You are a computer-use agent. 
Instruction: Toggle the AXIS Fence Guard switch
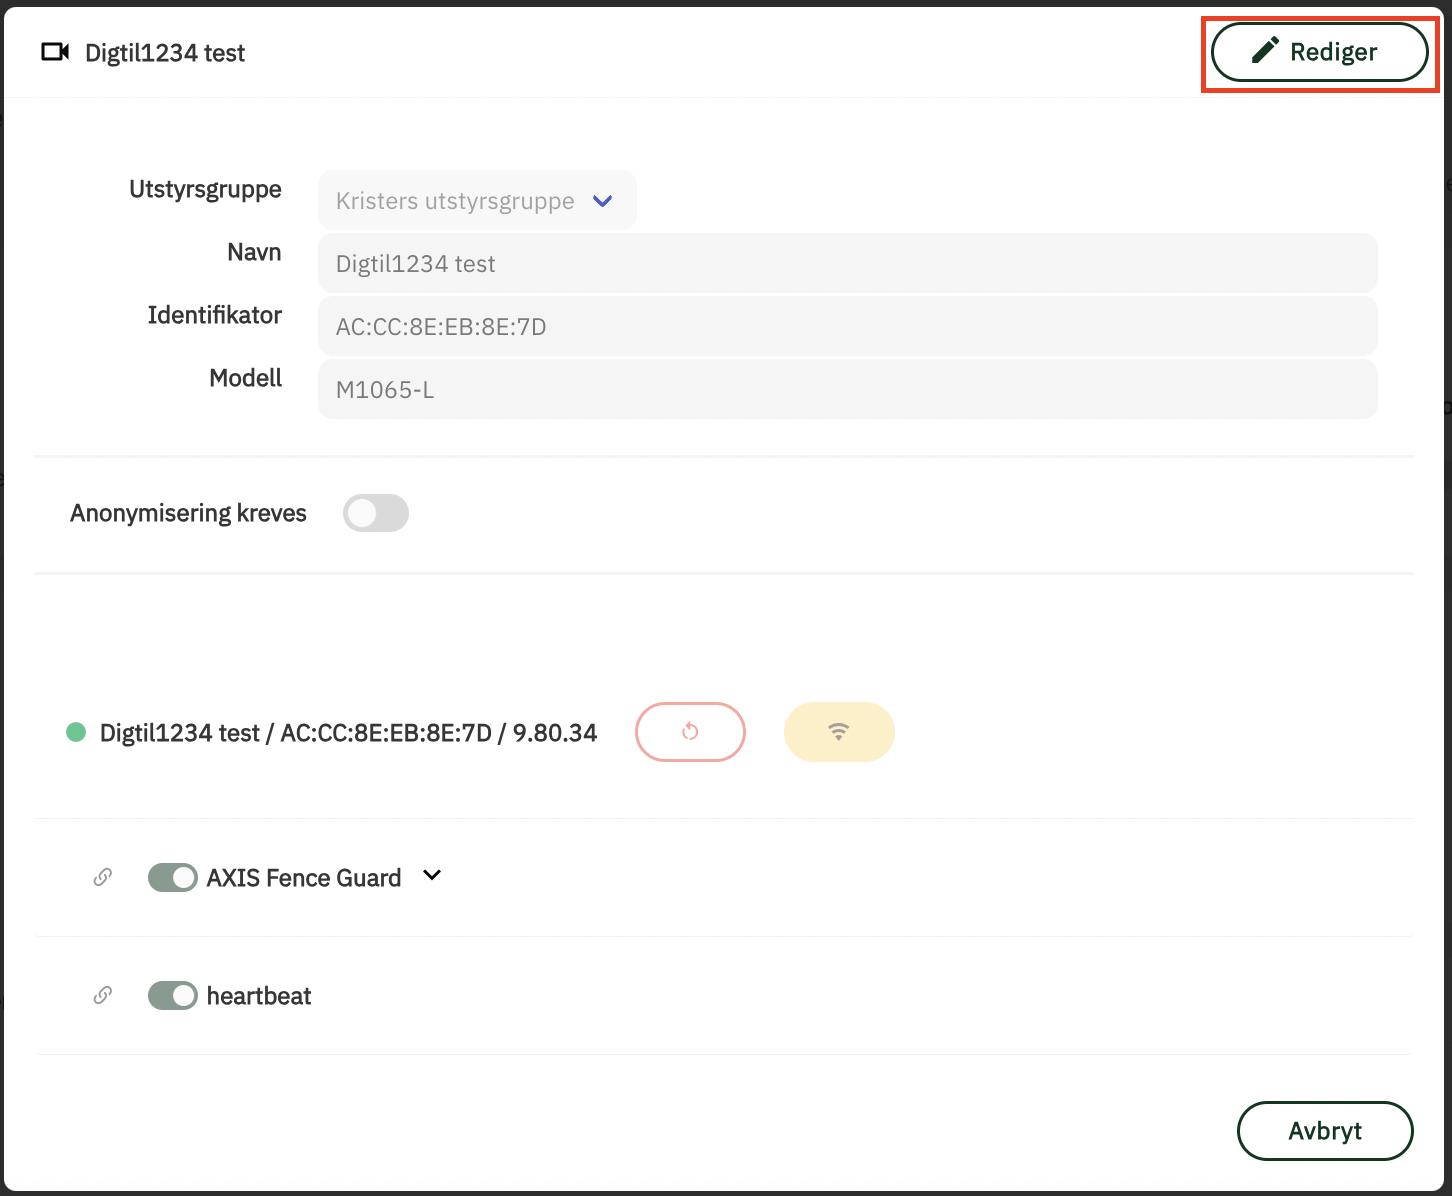click(x=172, y=878)
